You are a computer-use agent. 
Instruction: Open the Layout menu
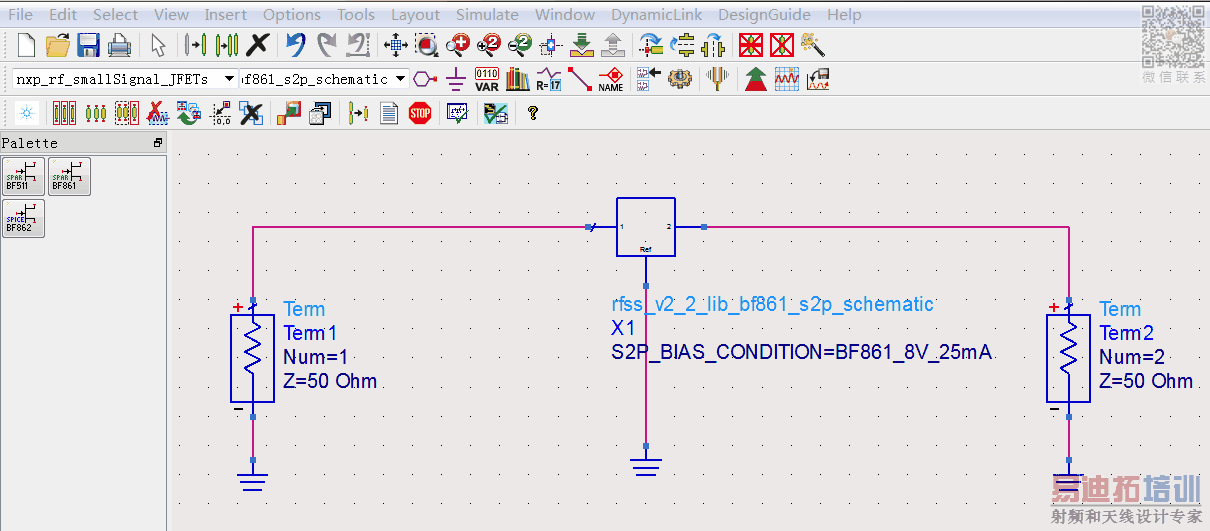tap(415, 14)
